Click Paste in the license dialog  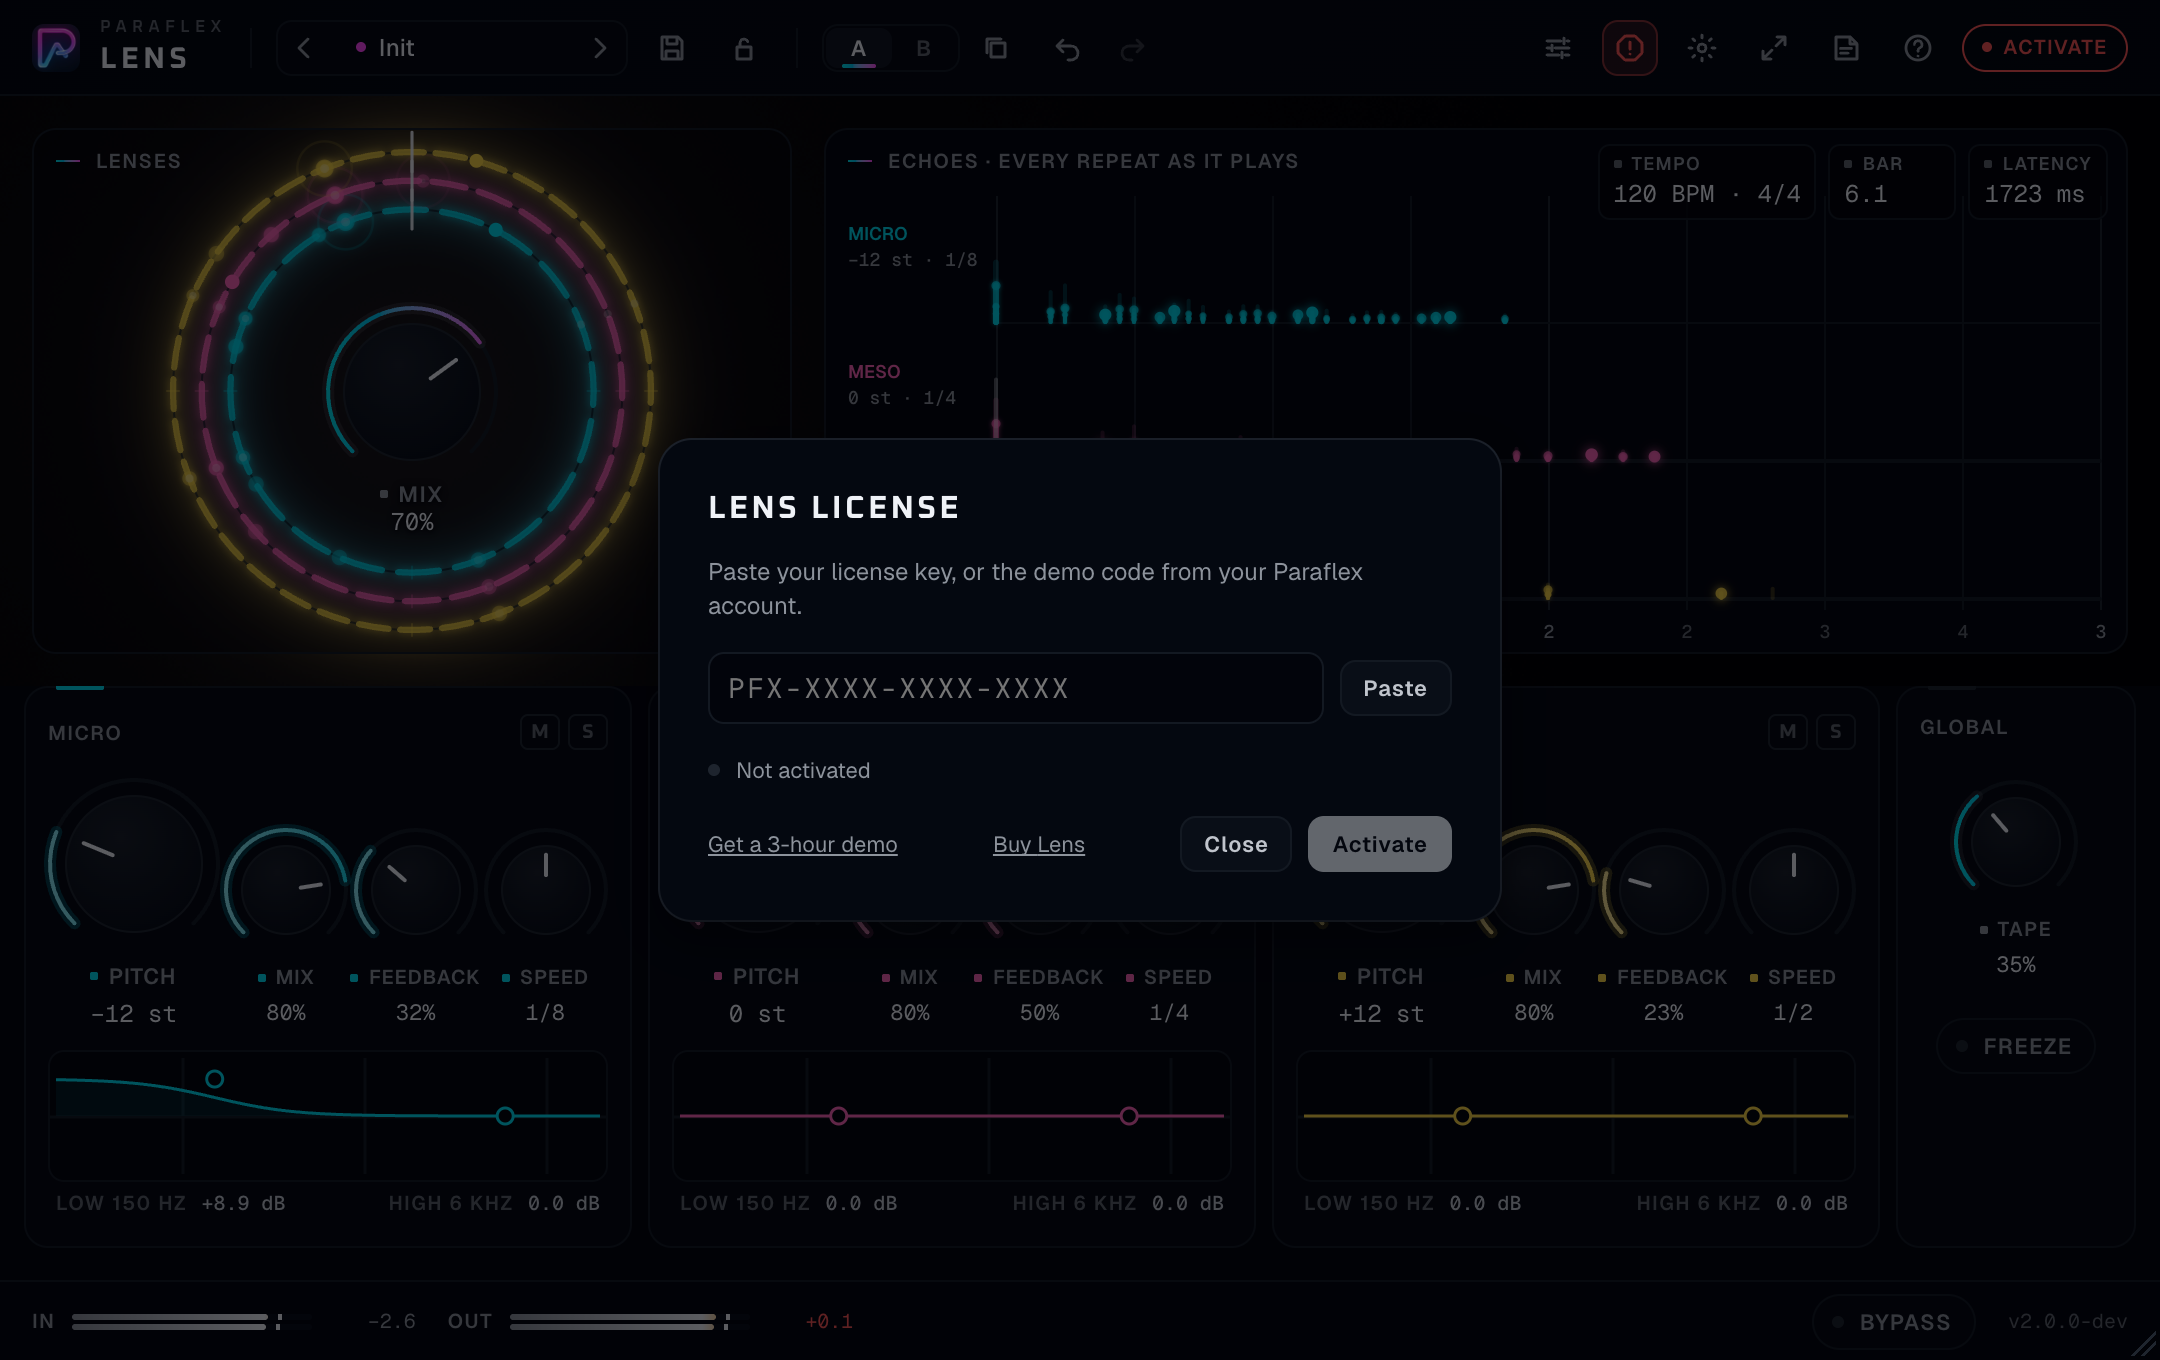(x=1395, y=688)
